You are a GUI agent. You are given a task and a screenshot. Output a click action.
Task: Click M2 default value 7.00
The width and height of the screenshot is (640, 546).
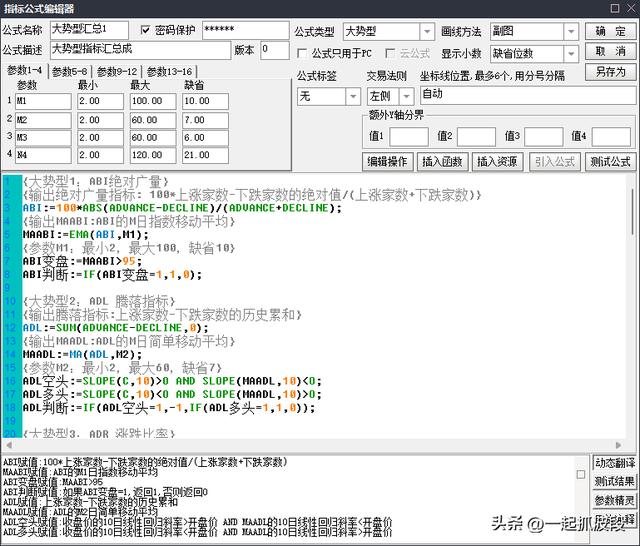click(x=205, y=120)
